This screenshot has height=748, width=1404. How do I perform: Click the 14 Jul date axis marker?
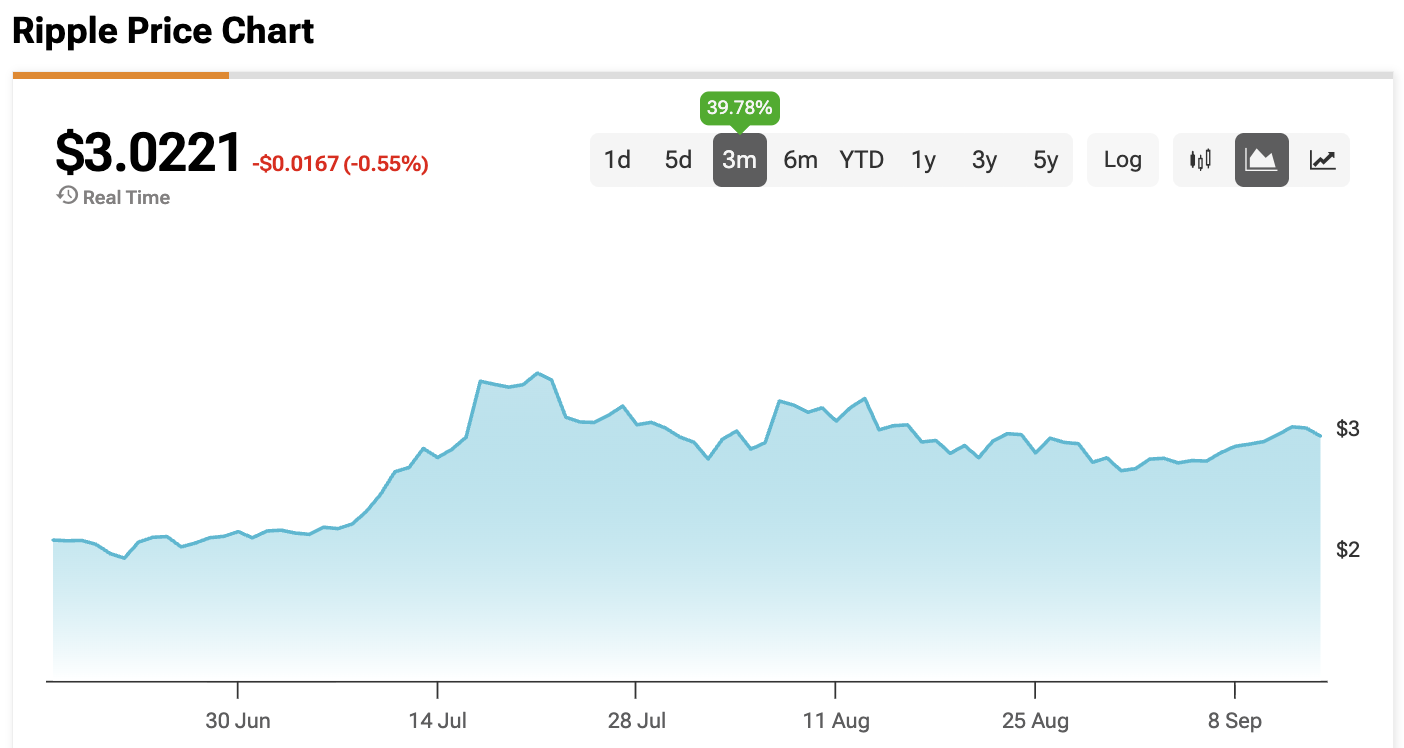[x=438, y=720]
